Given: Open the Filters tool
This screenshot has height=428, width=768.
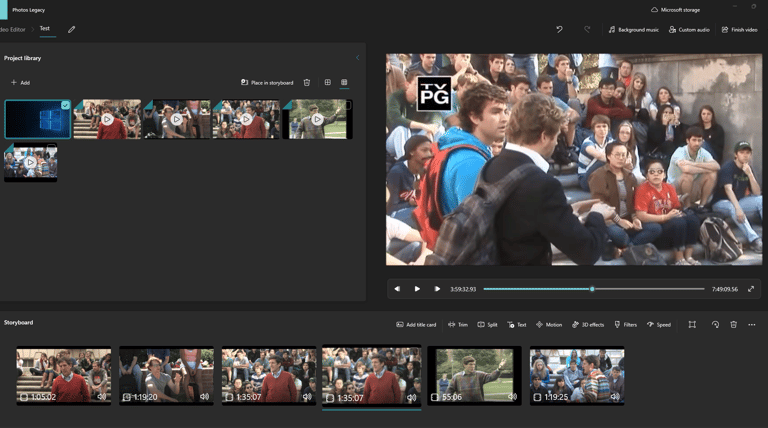Looking at the screenshot, I should [625, 325].
